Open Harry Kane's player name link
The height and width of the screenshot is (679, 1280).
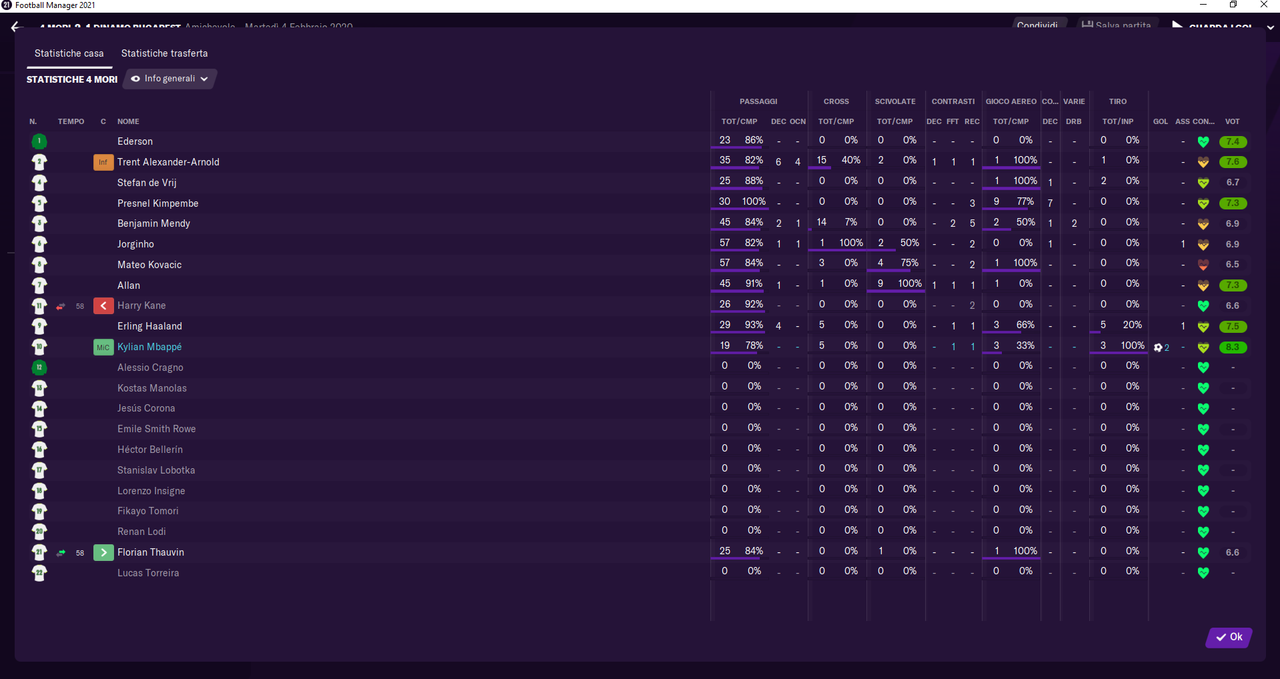(x=141, y=305)
